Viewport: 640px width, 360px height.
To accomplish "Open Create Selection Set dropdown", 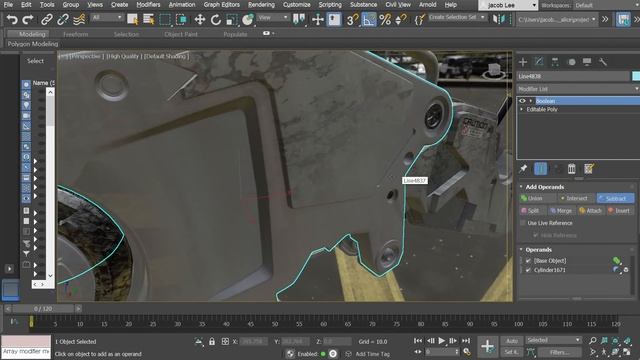I will coord(457,18).
